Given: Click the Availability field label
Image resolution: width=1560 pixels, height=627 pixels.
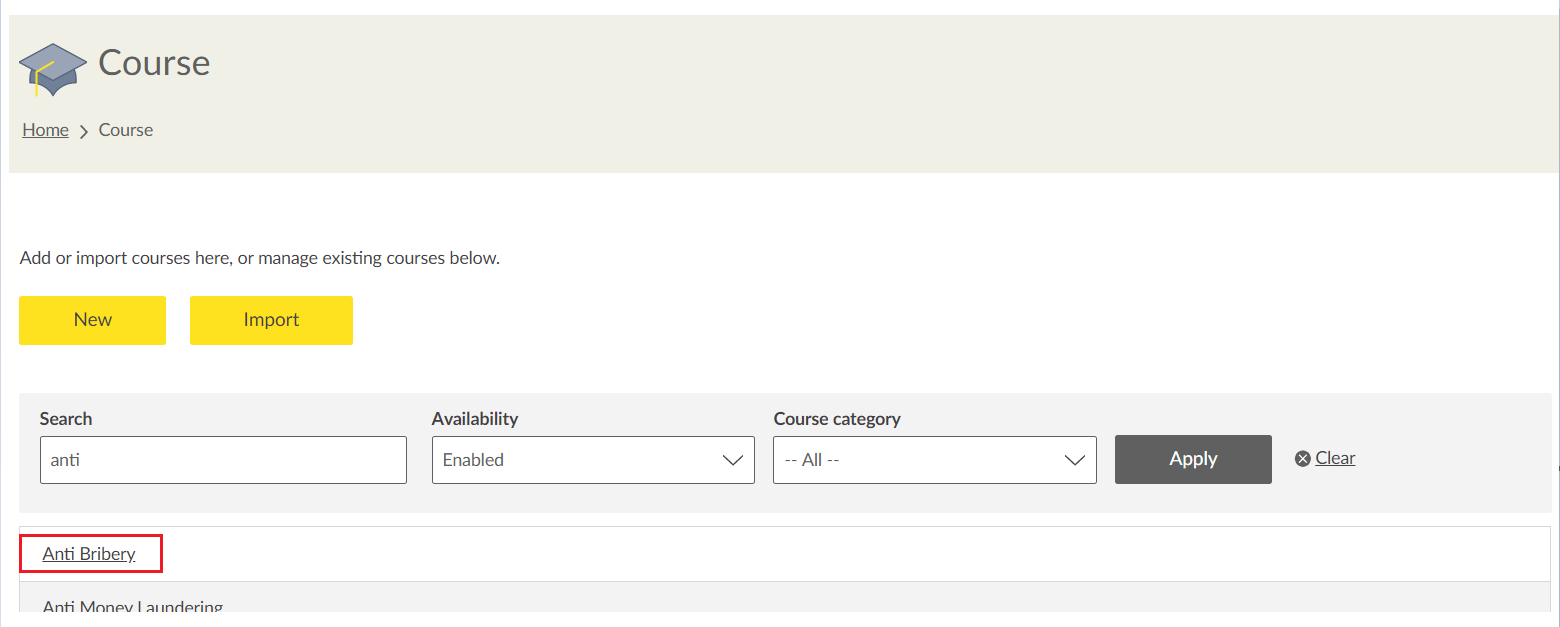Looking at the screenshot, I should [x=475, y=419].
